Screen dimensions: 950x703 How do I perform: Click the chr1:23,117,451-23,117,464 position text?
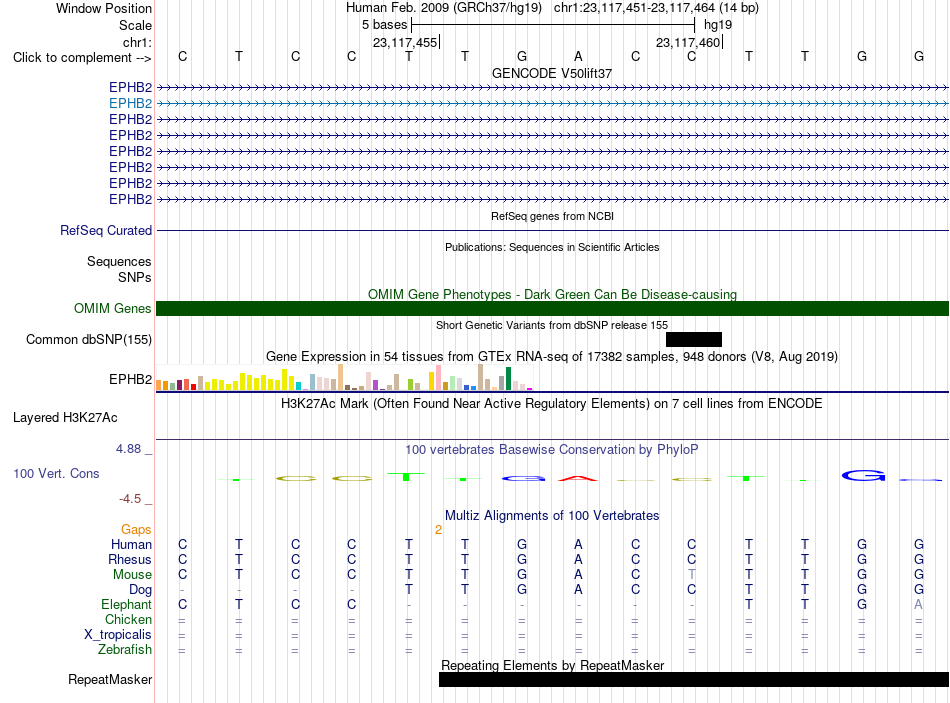coord(634,8)
